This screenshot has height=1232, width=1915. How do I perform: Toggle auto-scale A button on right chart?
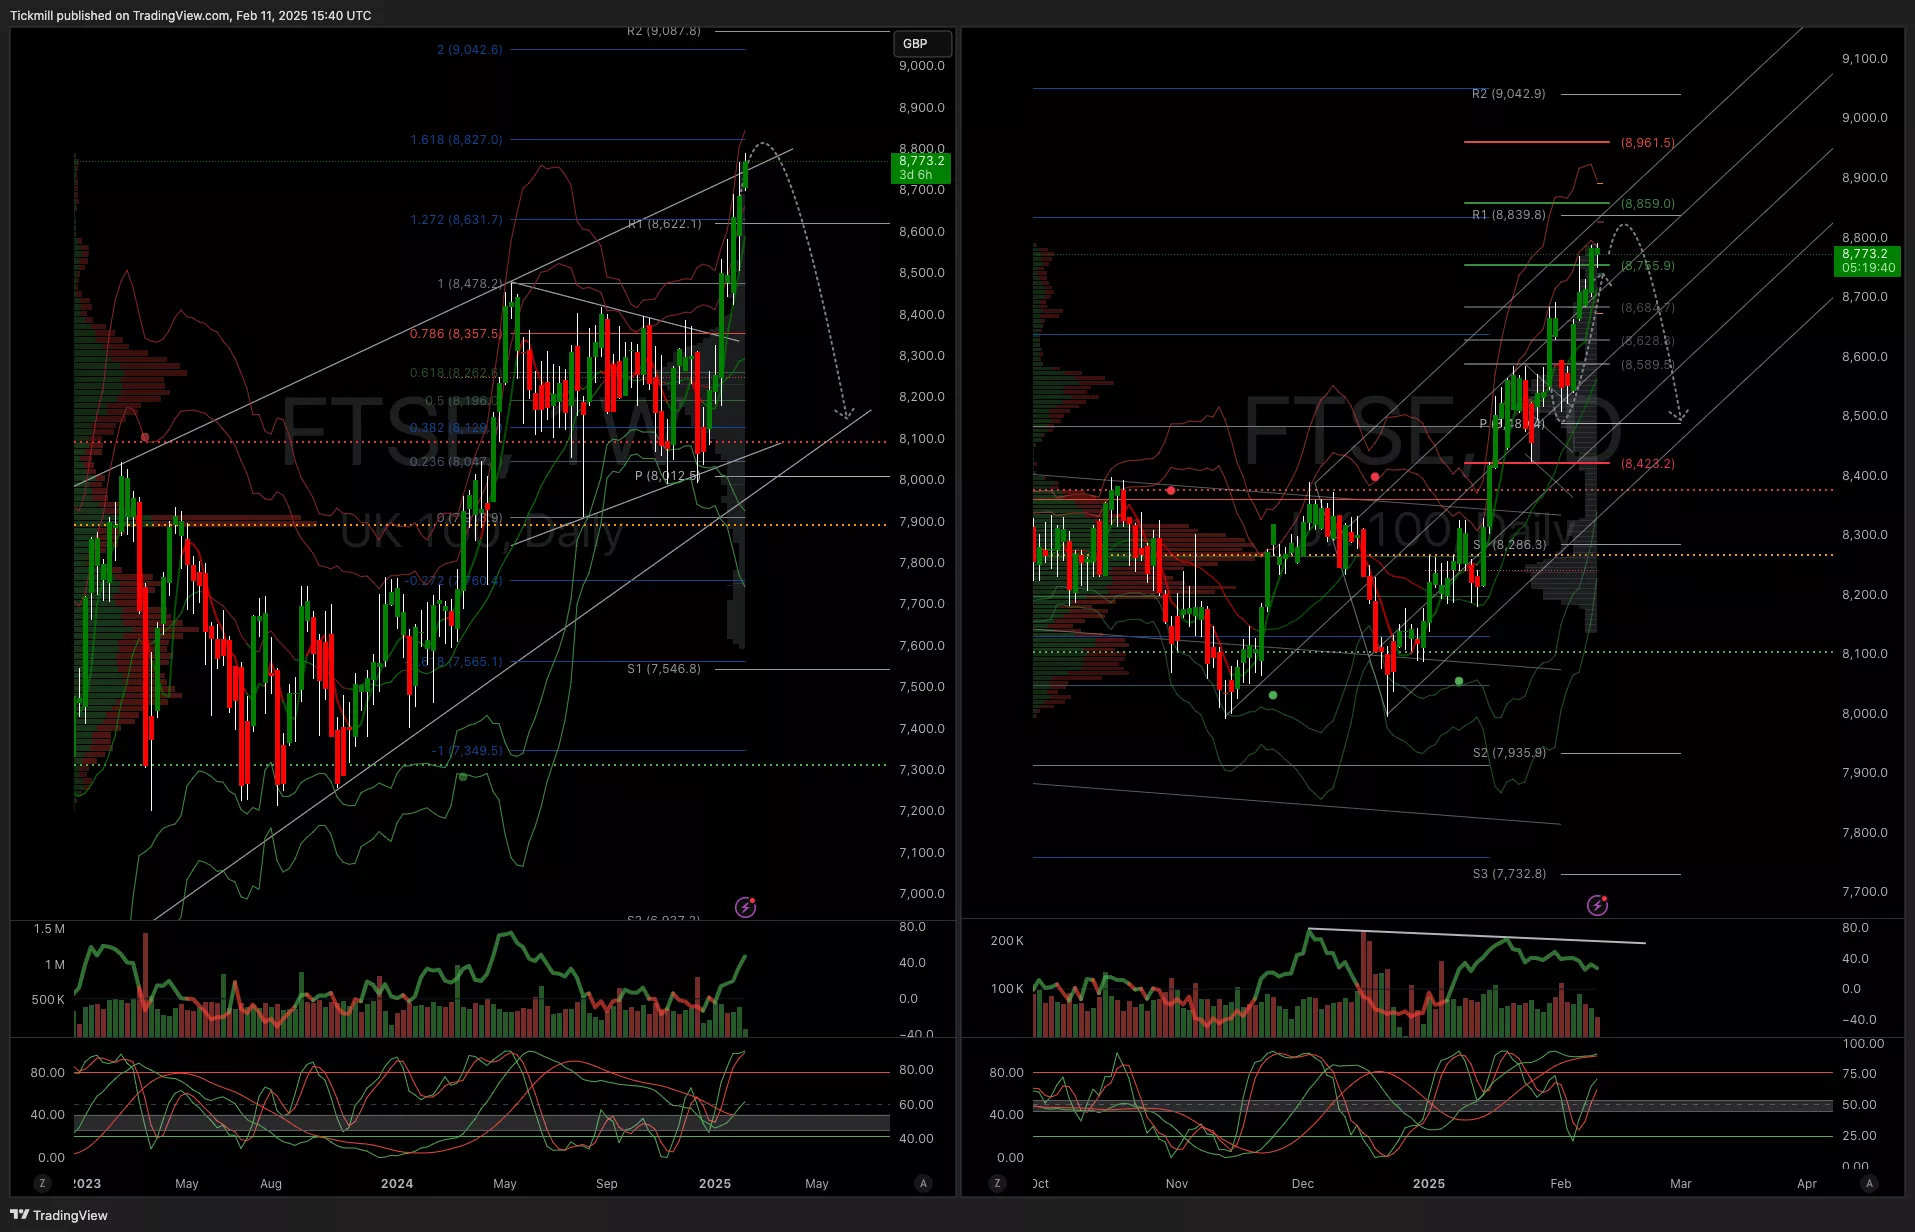coord(1869,1183)
